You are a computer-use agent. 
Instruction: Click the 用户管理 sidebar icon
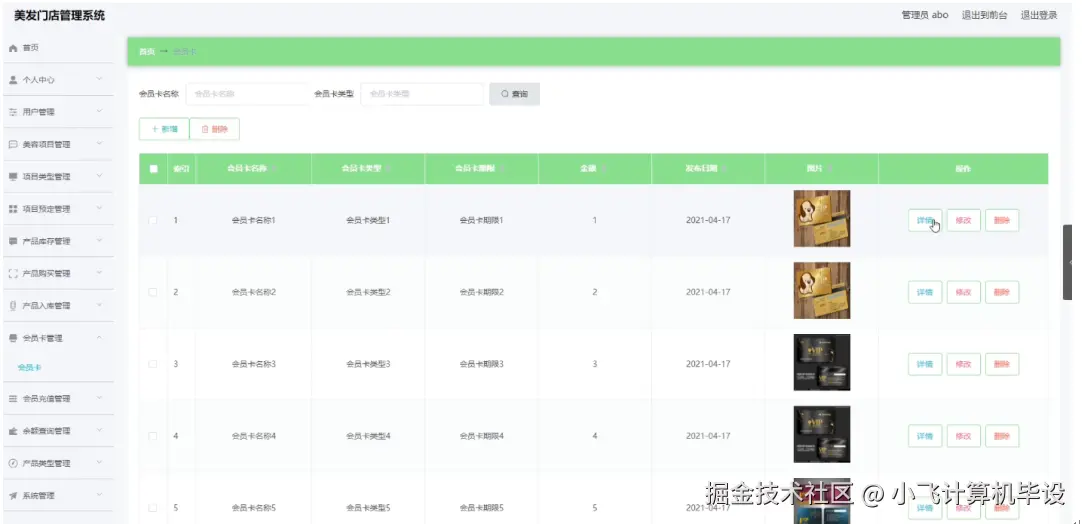pos(12,112)
